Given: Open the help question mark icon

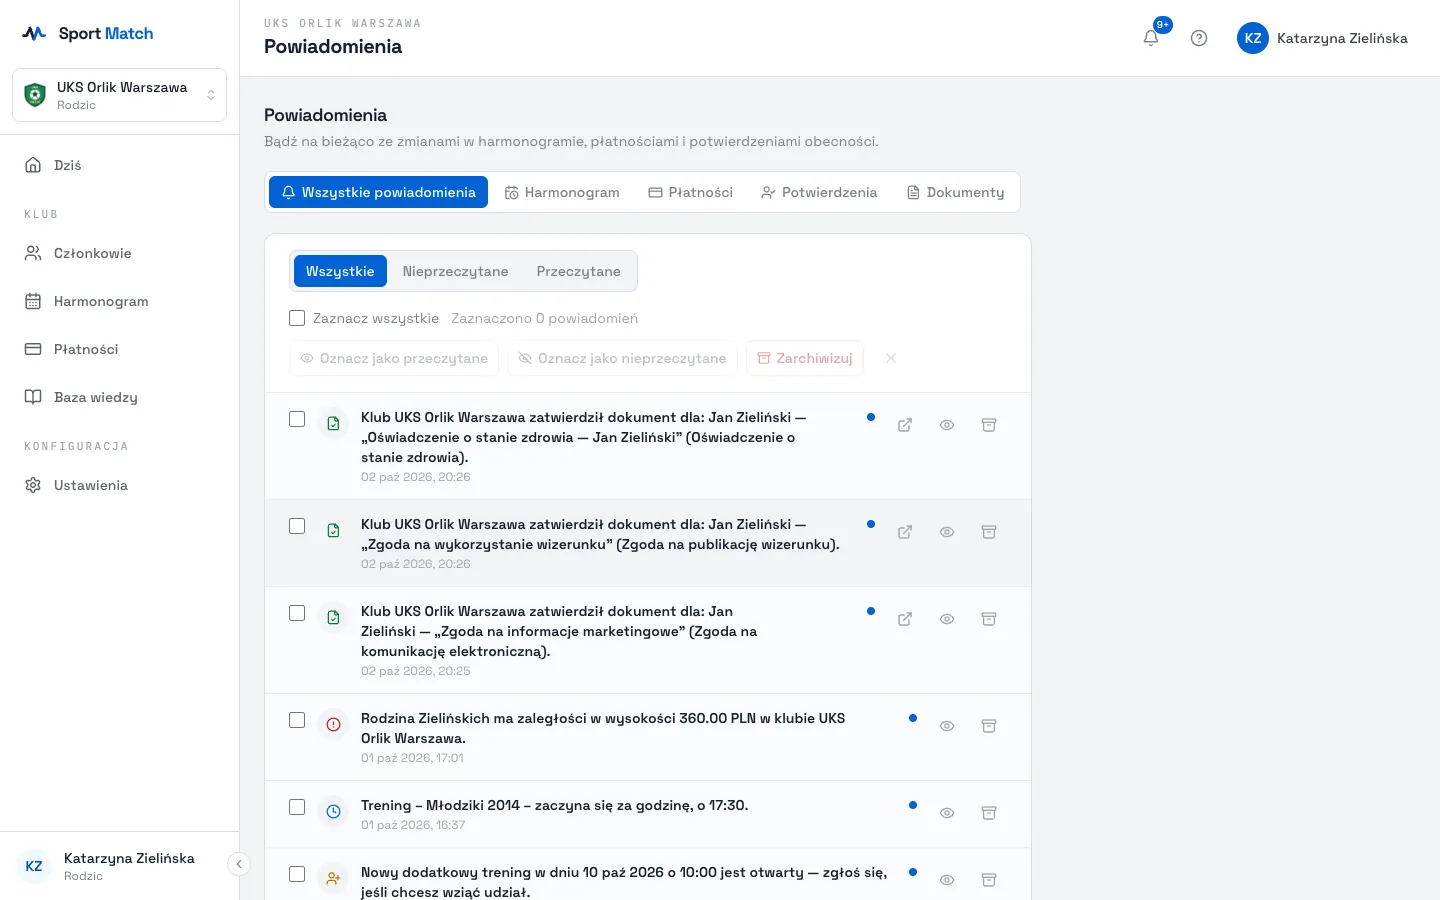Looking at the screenshot, I should [x=1199, y=38].
